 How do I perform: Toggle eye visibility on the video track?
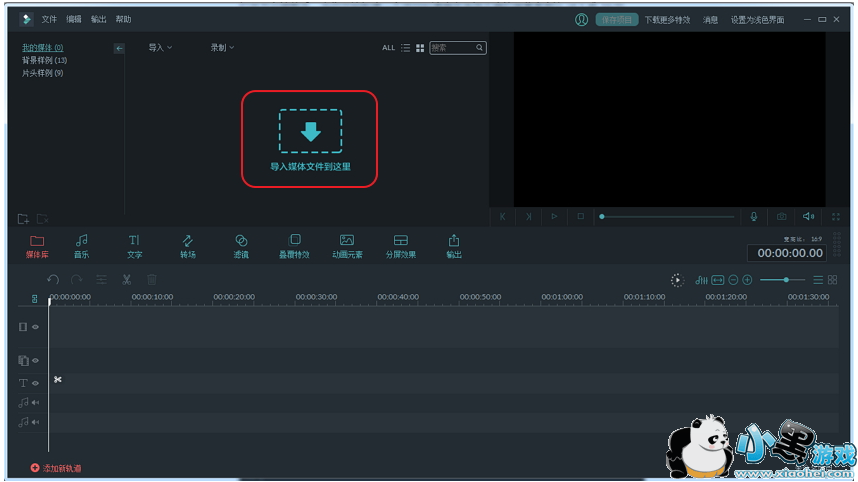pyautogui.click(x=35, y=327)
